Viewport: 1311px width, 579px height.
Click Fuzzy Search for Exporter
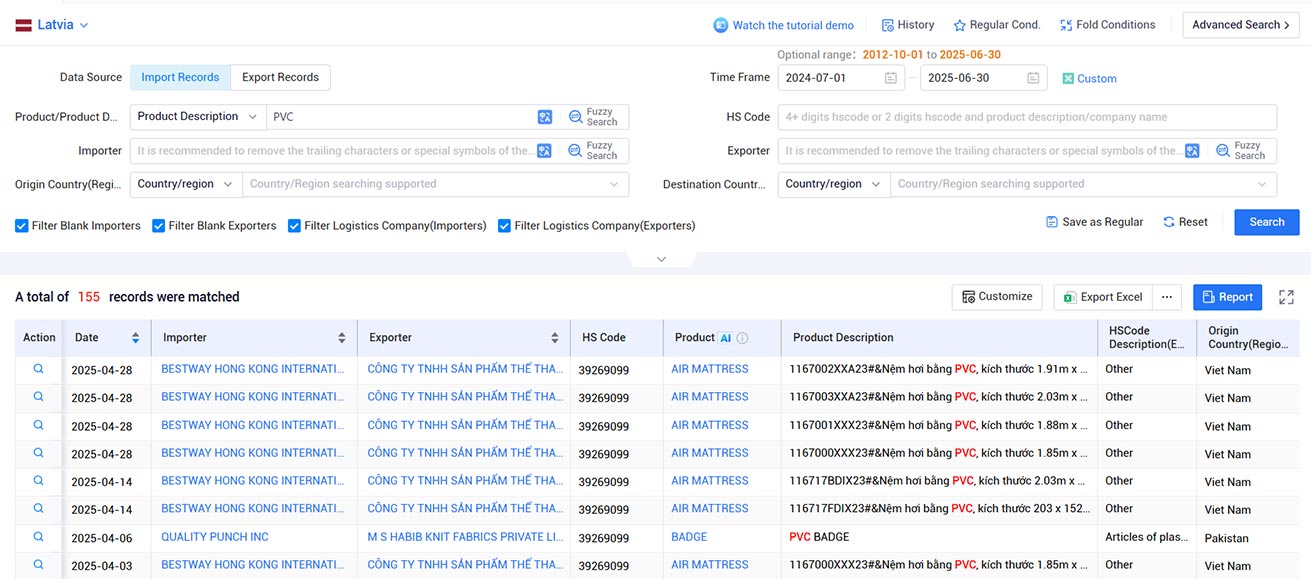coord(1241,151)
